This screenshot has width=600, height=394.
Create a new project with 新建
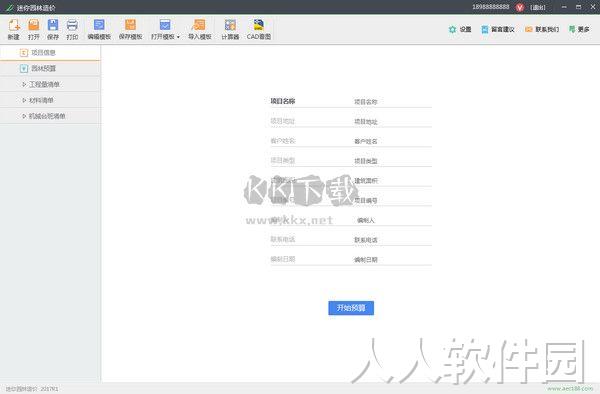tap(14, 29)
